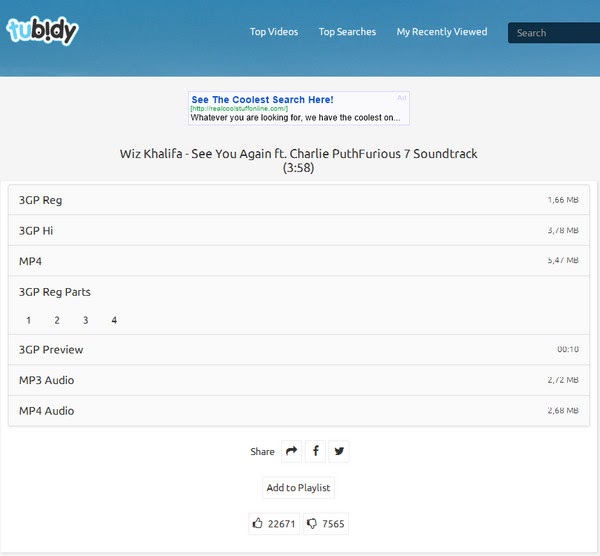Select 3GP Reg part 2

(57, 320)
